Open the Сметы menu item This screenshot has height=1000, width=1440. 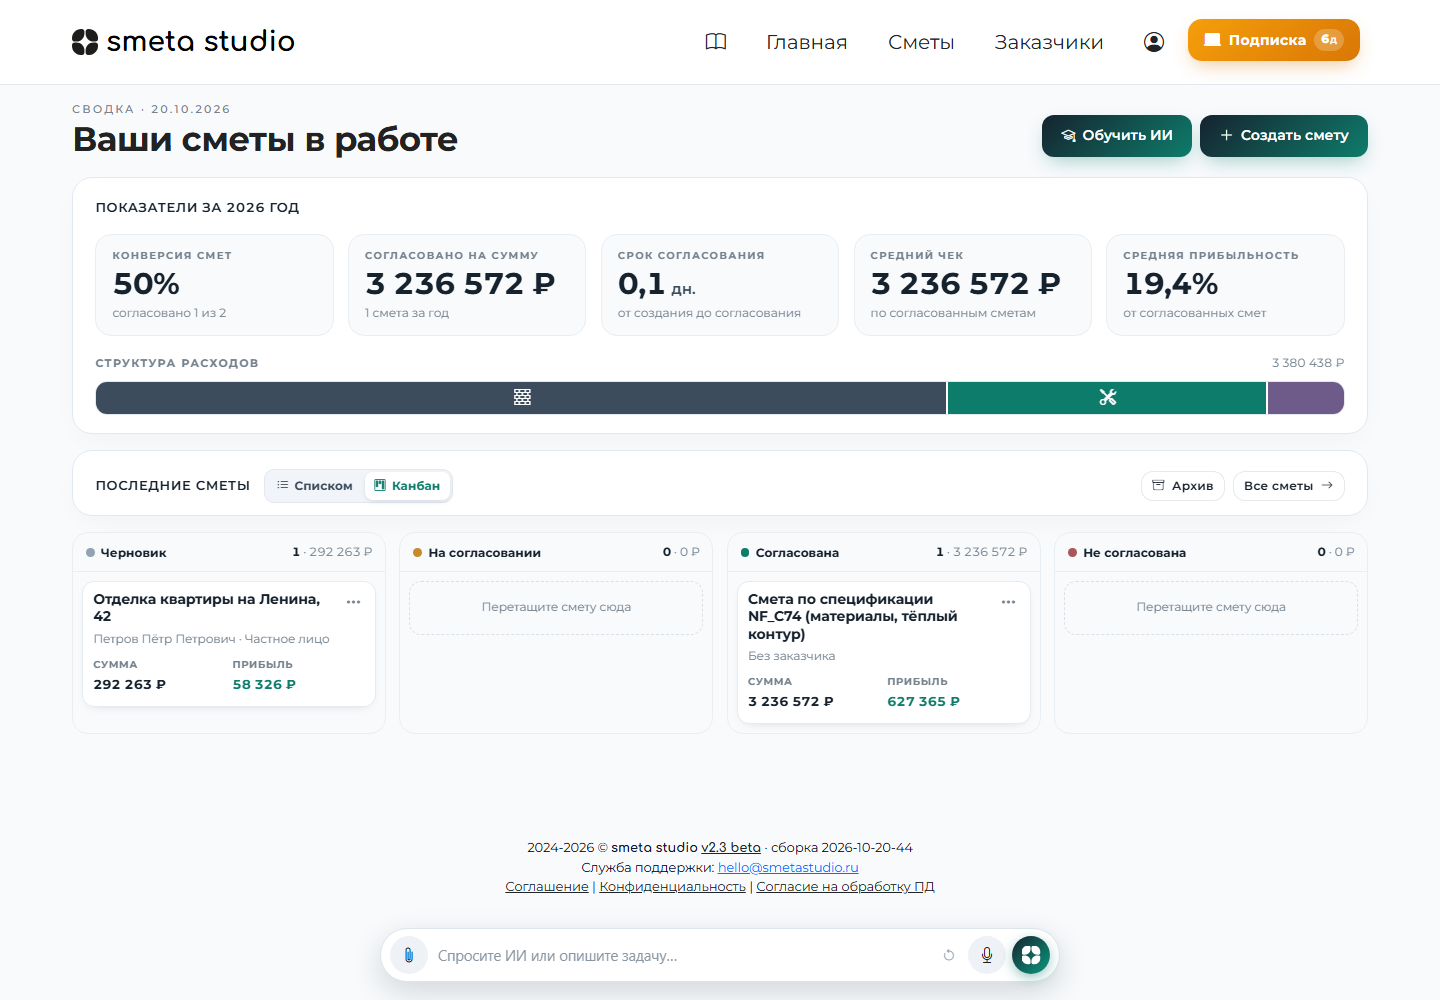coord(921,42)
